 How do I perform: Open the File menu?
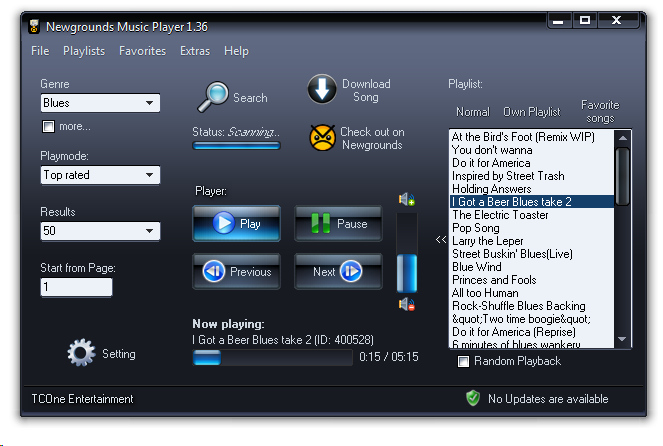tap(40, 51)
